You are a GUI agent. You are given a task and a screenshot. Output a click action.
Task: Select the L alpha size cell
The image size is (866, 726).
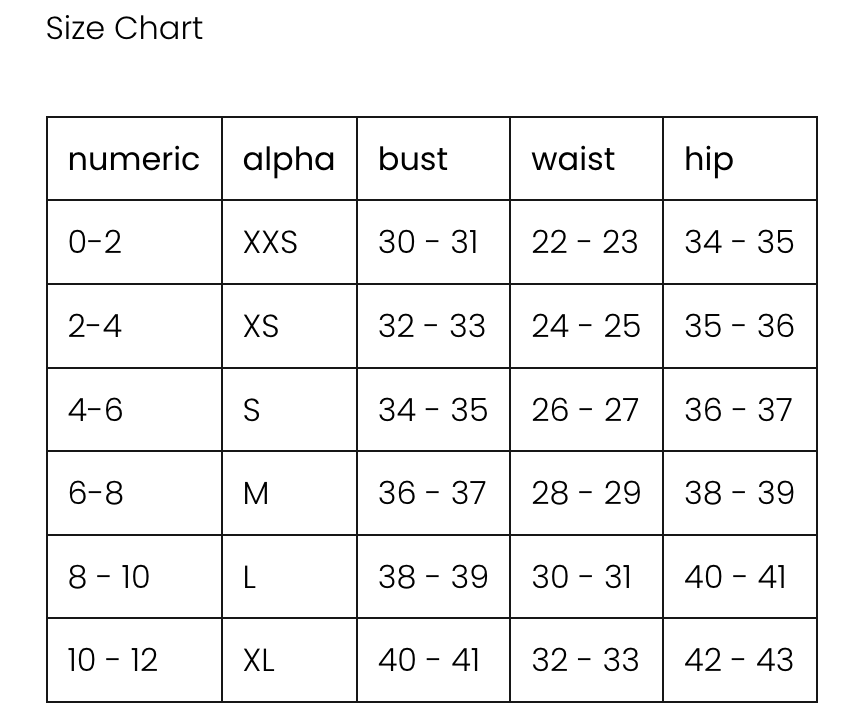250,577
